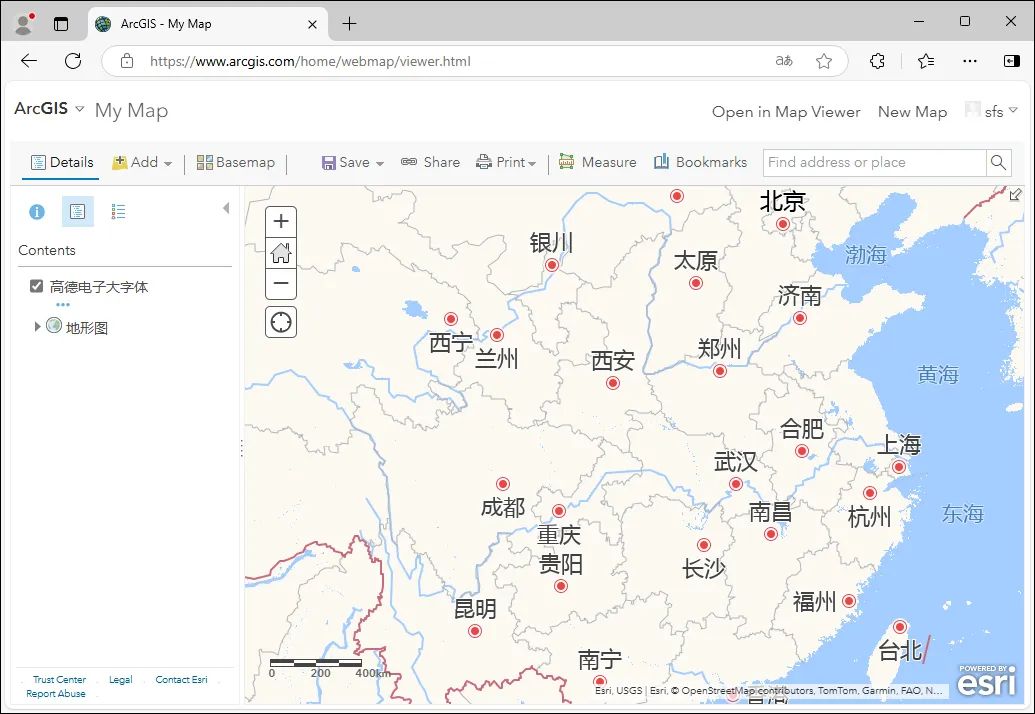Click the 地形图 layer name
The image size is (1035, 714).
[x=86, y=327]
